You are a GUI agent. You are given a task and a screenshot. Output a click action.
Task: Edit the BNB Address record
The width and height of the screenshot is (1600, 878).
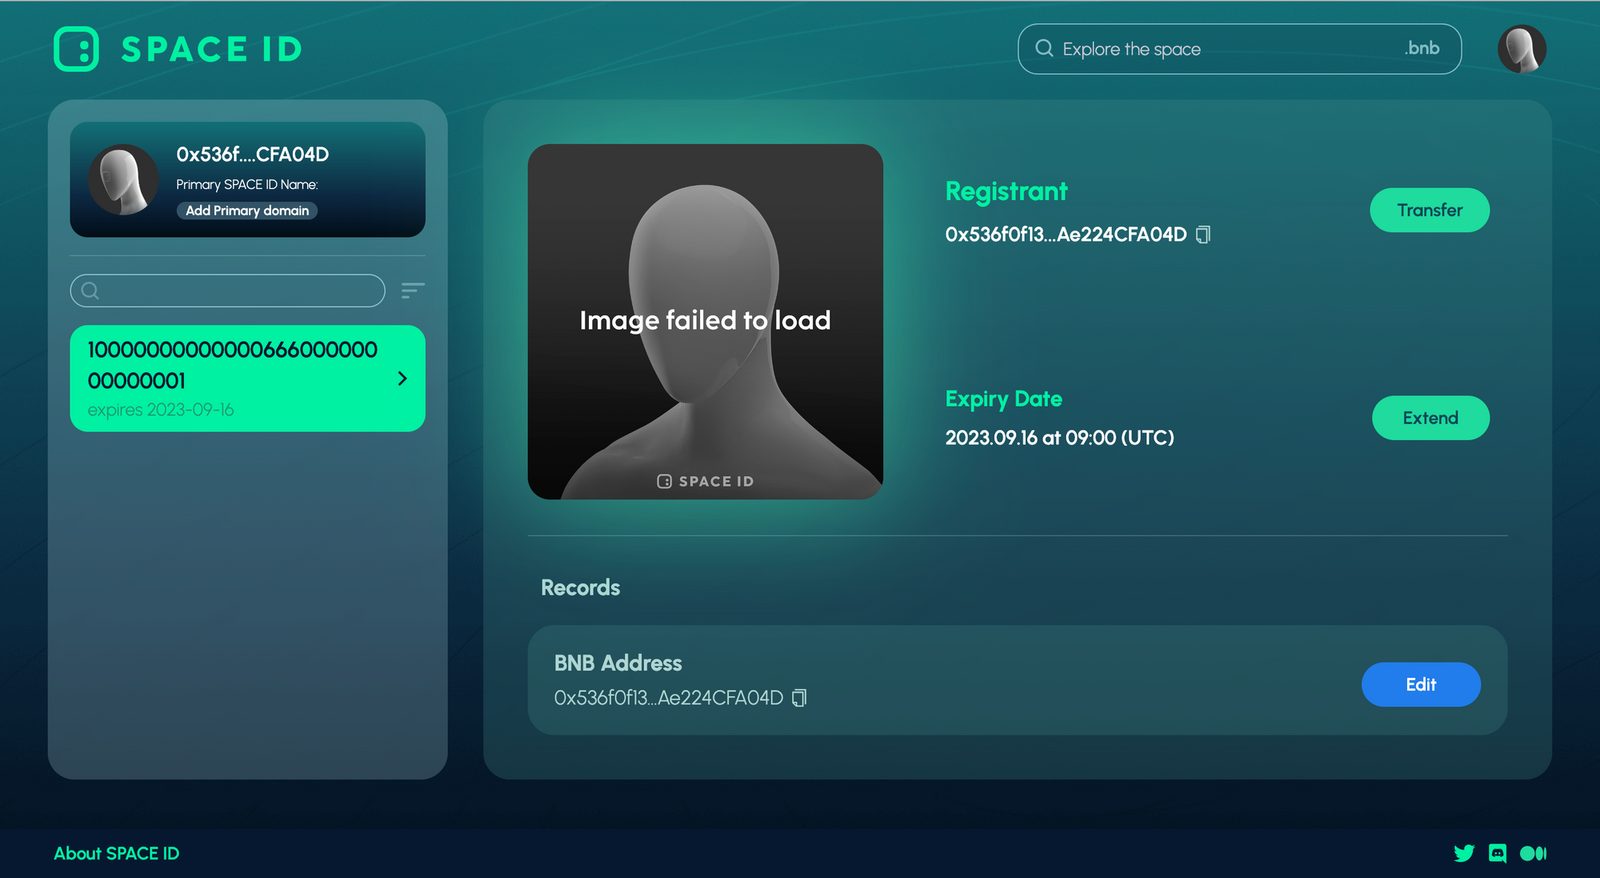pyautogui.click(x=1421, y=684)
